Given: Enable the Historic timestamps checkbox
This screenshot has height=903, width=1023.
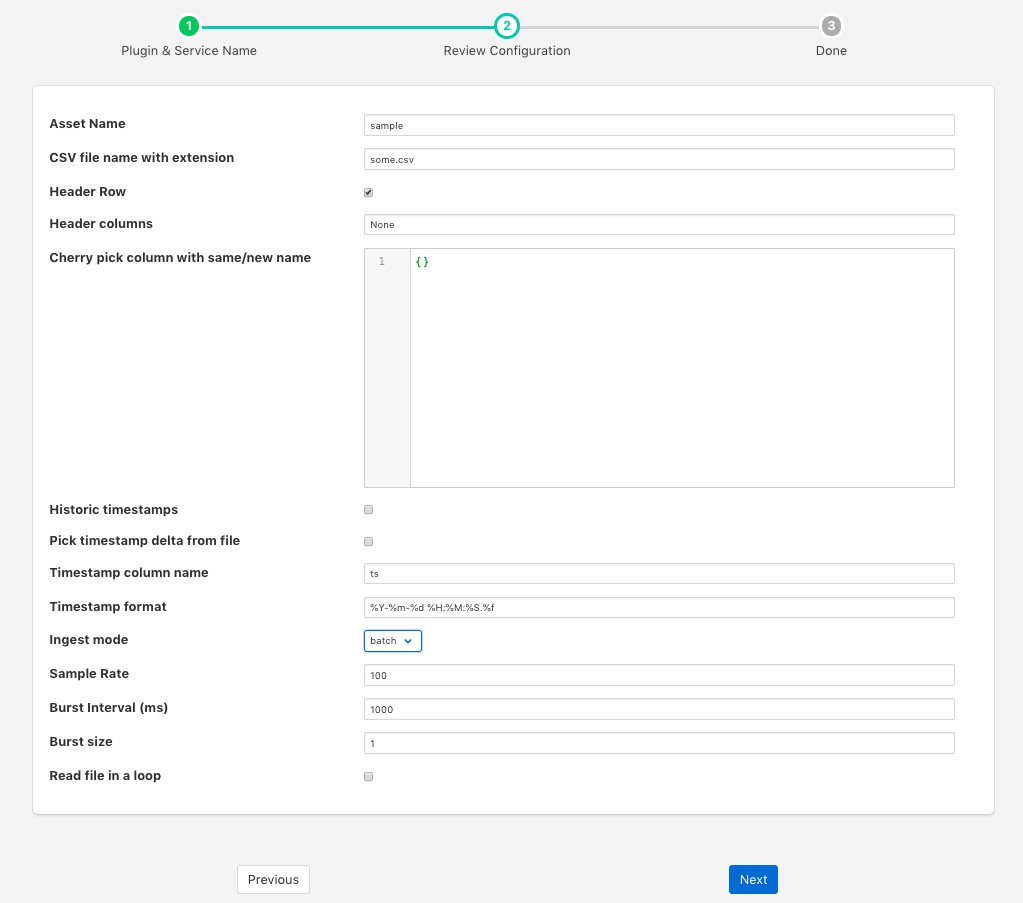Looking at the screenshot, I should click(x=369, y=510).
